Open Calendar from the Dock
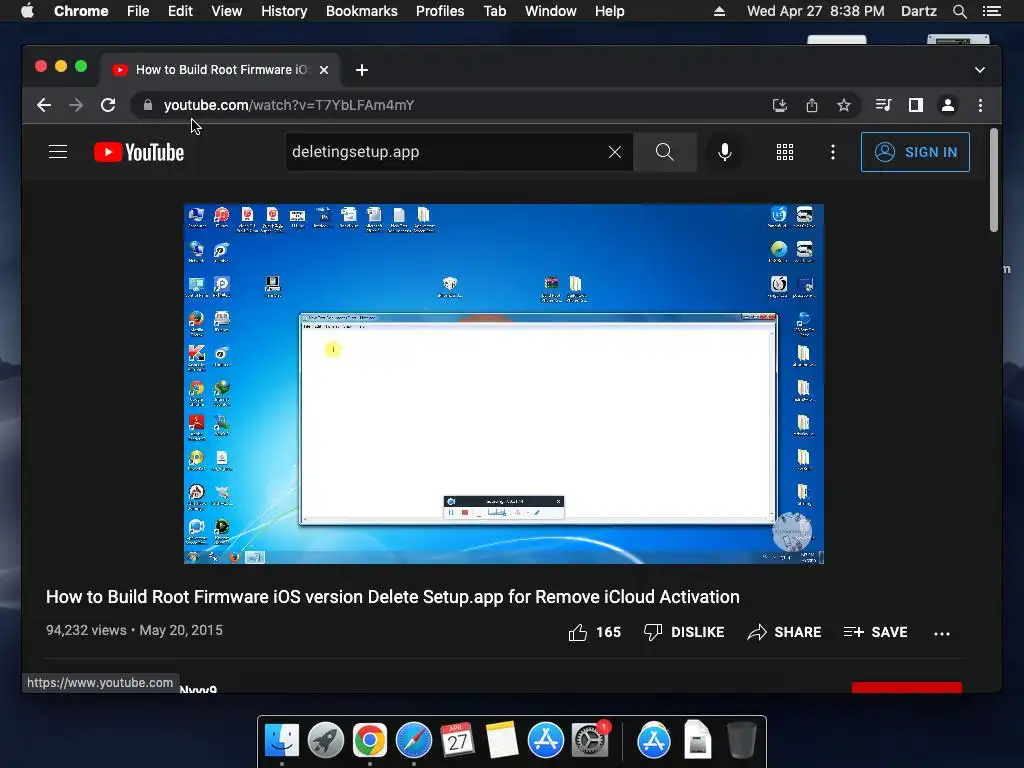Viewport: 1024px width, 768px height. pos(457,741)
